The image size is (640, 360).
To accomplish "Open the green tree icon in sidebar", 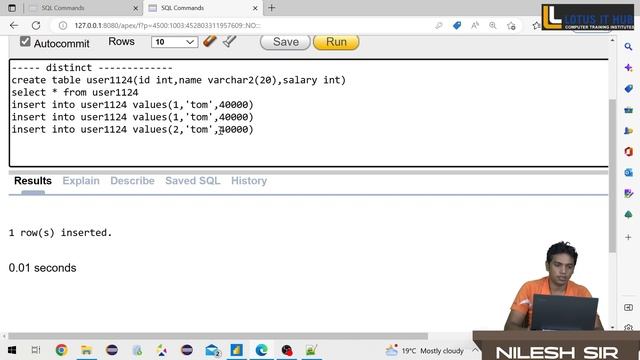I will (628, 214).
